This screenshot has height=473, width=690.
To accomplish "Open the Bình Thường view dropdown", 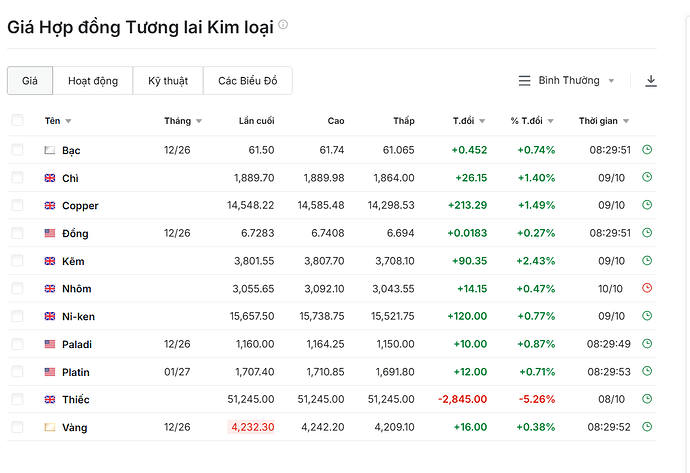I will point(566,81).
